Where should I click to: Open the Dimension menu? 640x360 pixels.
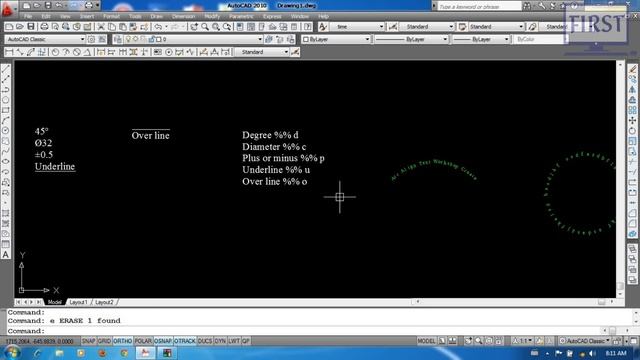pos(183,16)
